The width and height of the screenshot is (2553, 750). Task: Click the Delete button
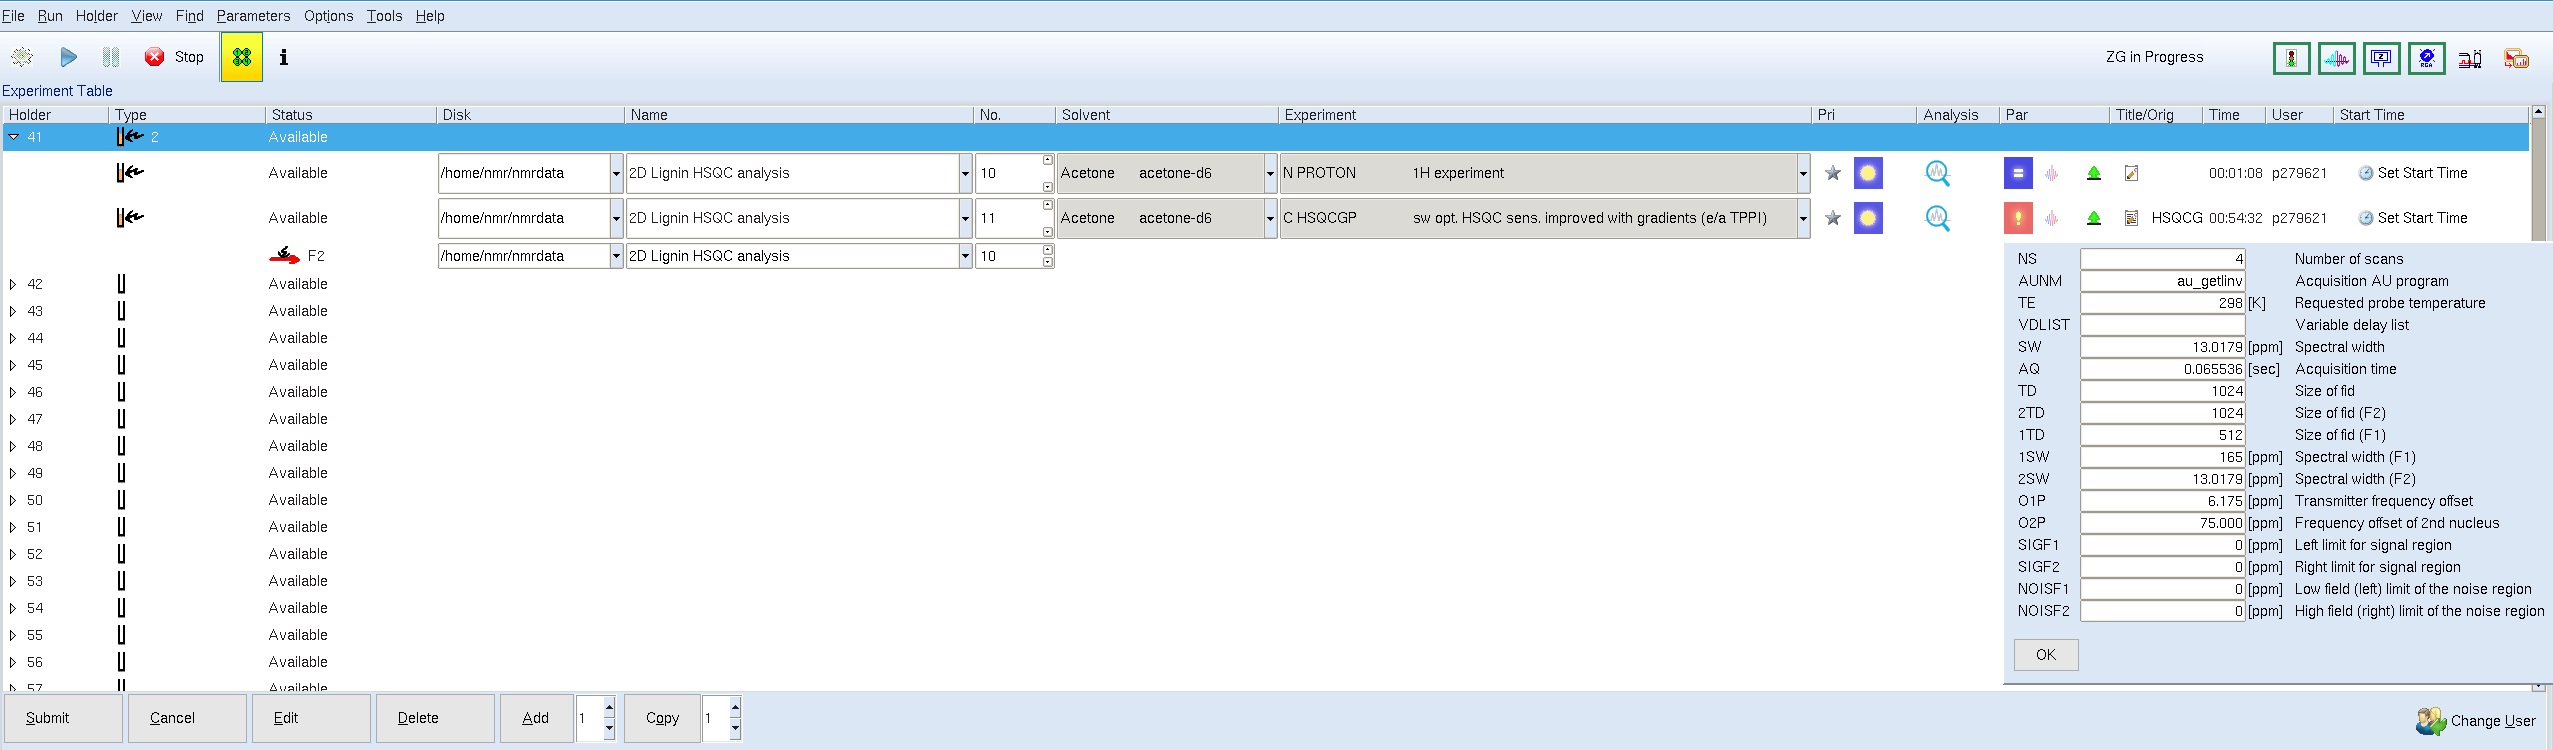click(x=435, y=718)
